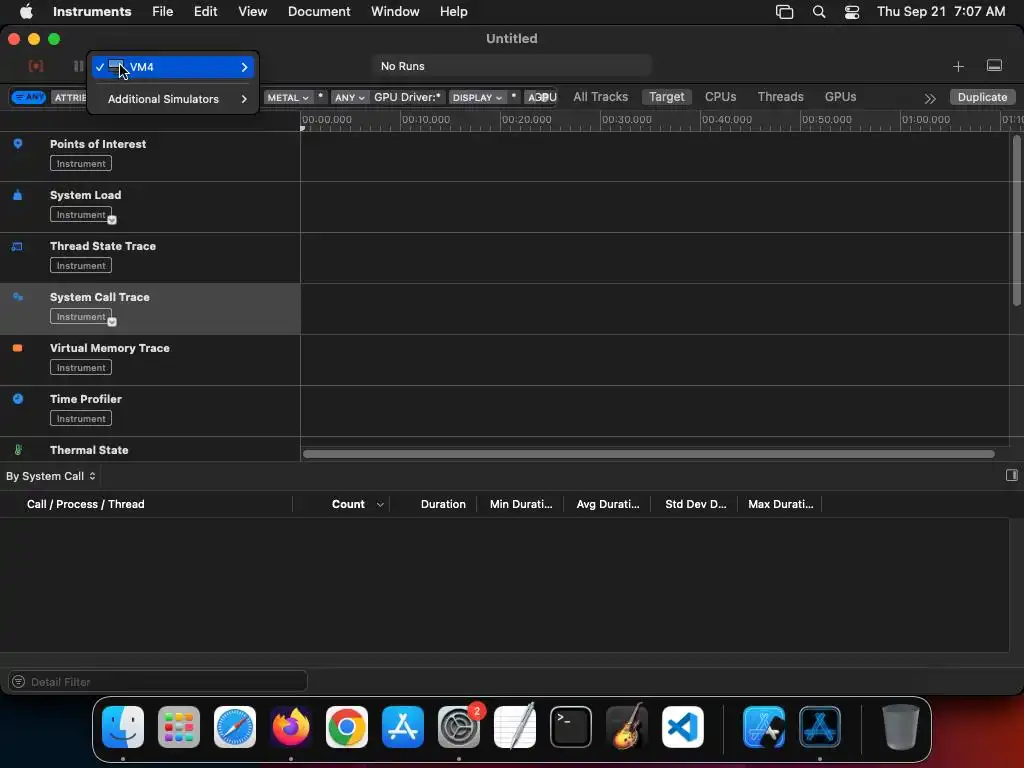Click the System Call Trace track icon
The image size is (1024, 768).
point(18,297)
